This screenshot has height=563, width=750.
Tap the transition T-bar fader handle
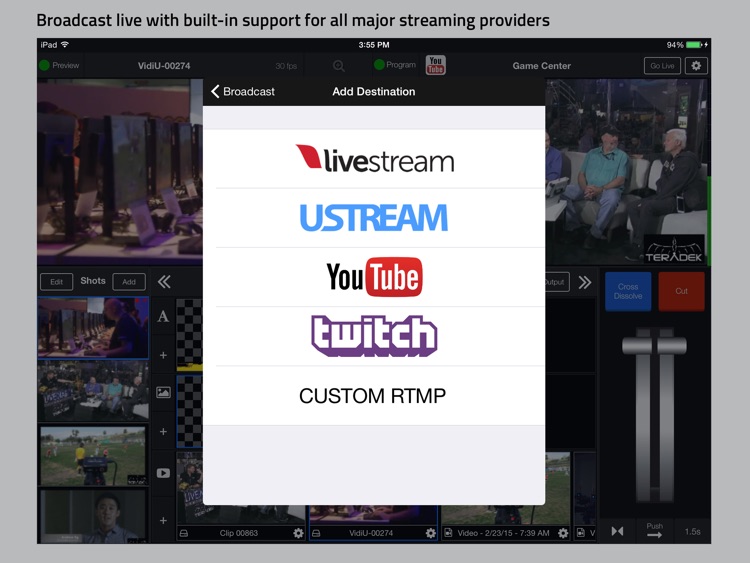(654, 345)
